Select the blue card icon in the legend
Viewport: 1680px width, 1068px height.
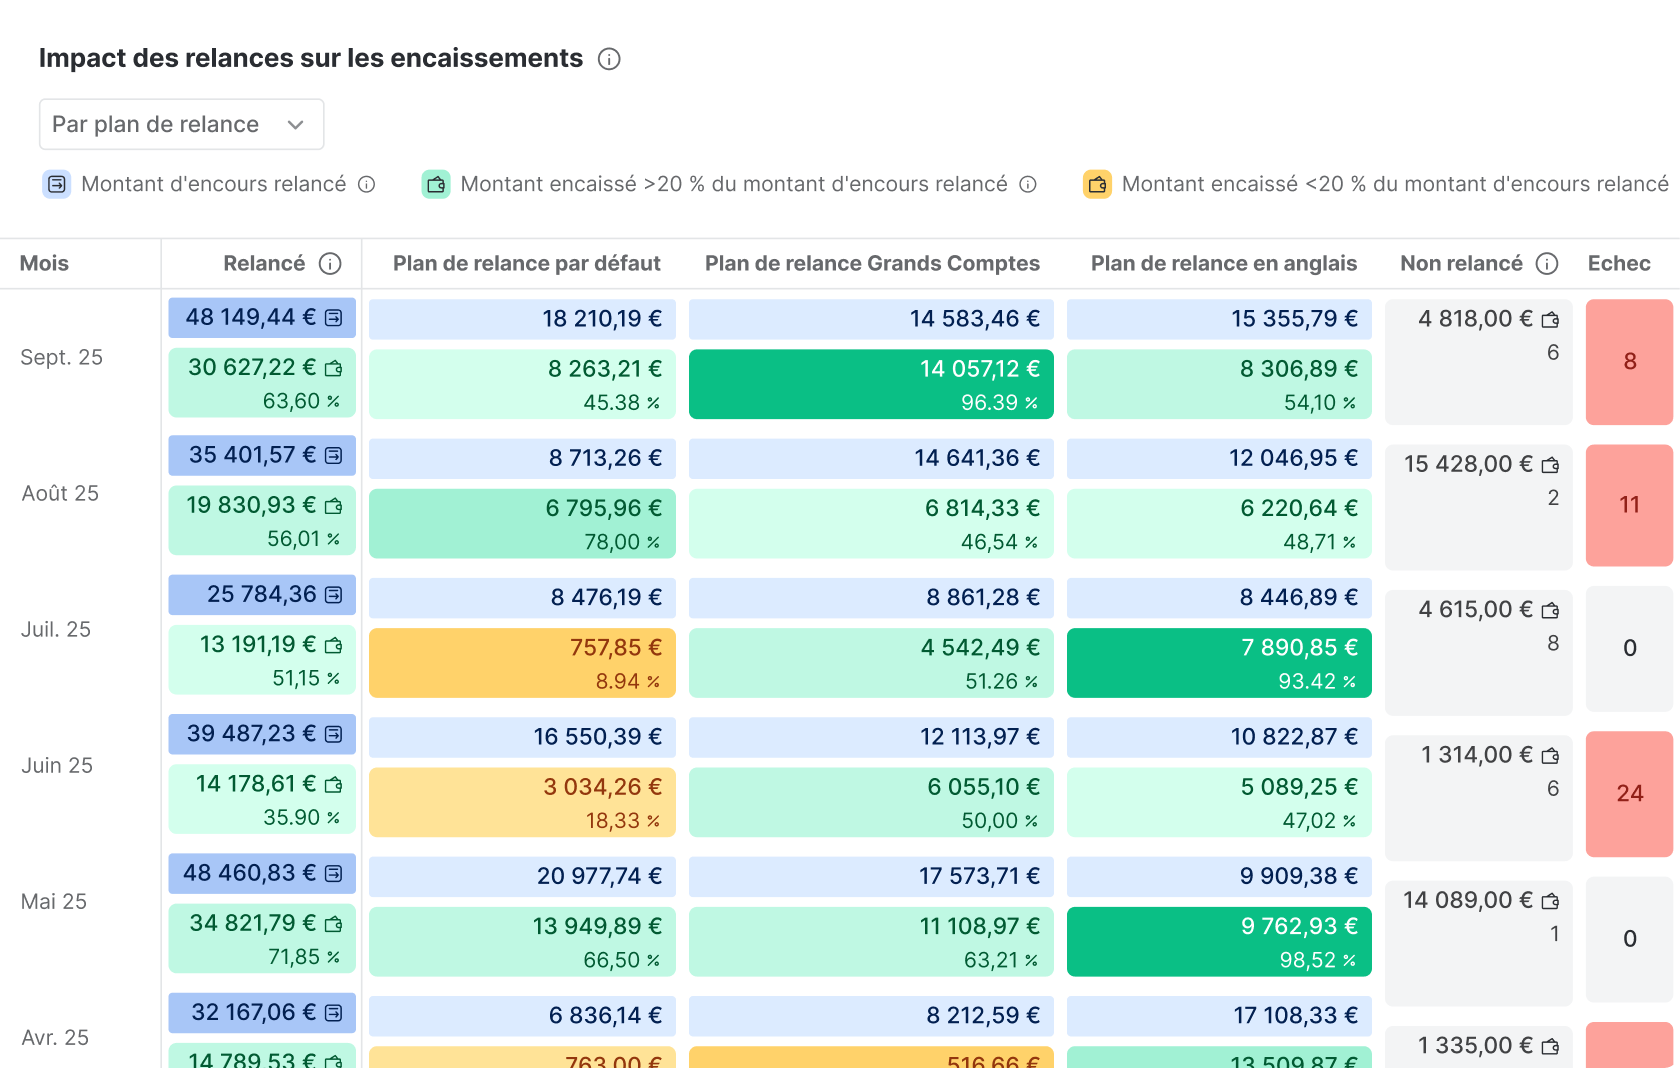point(56,184)
